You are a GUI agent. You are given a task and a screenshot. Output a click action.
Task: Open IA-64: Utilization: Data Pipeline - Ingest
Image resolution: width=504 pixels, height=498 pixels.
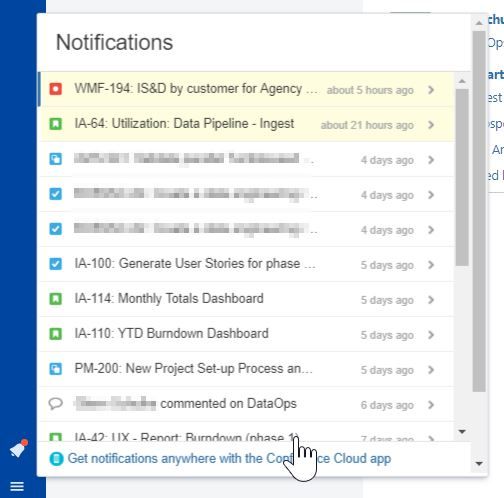point(184,124)
